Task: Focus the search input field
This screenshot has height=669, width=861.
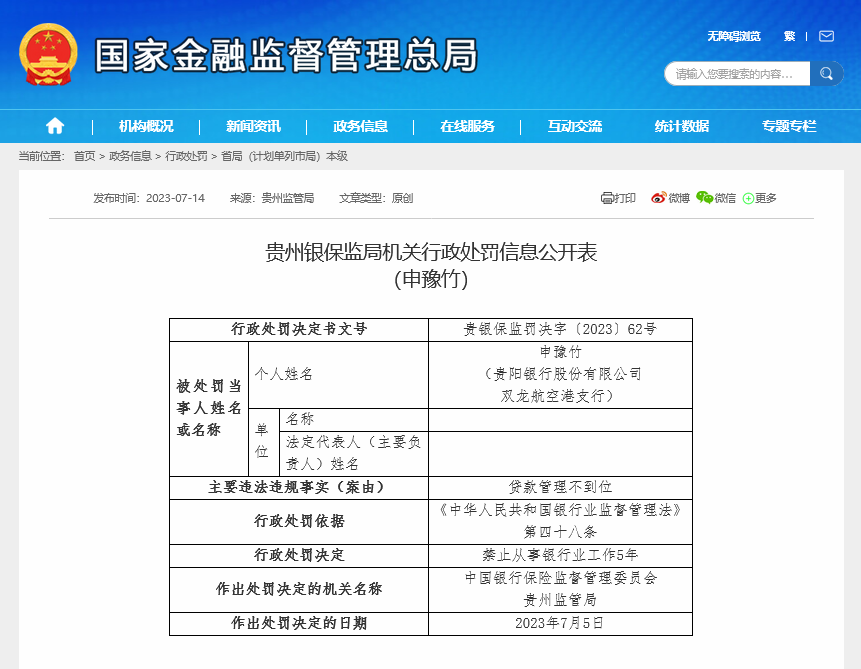Action: [x=737, y=74]
